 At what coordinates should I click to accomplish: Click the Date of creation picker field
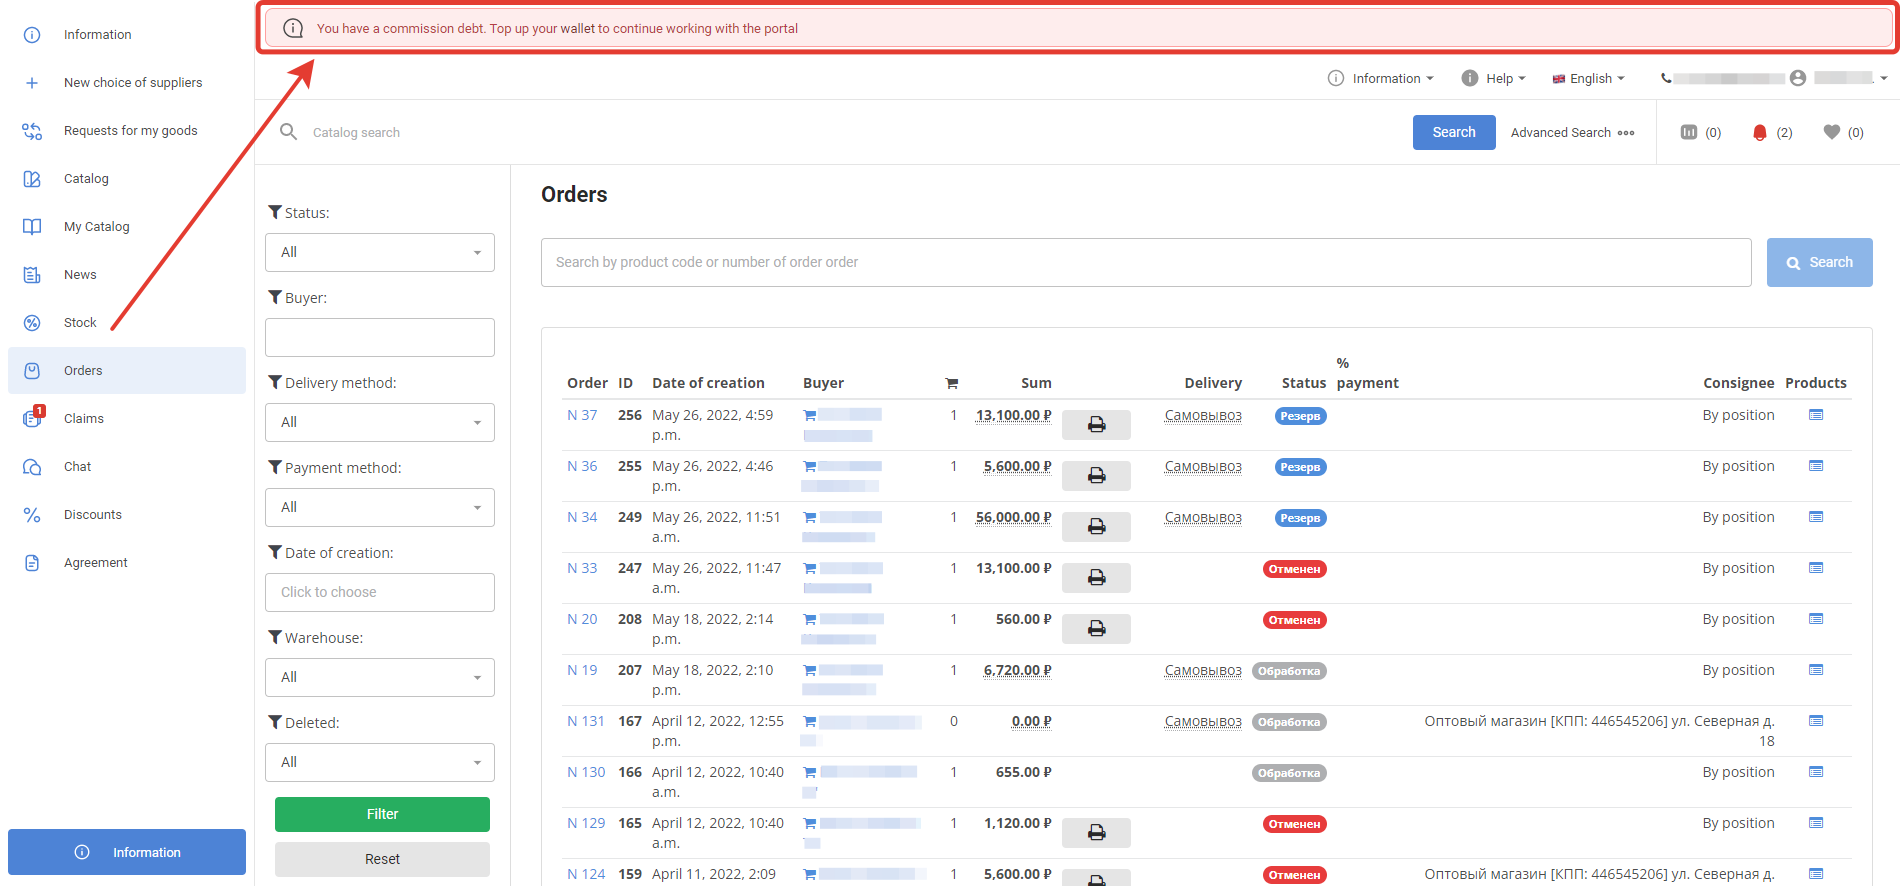tap(380, 592)
